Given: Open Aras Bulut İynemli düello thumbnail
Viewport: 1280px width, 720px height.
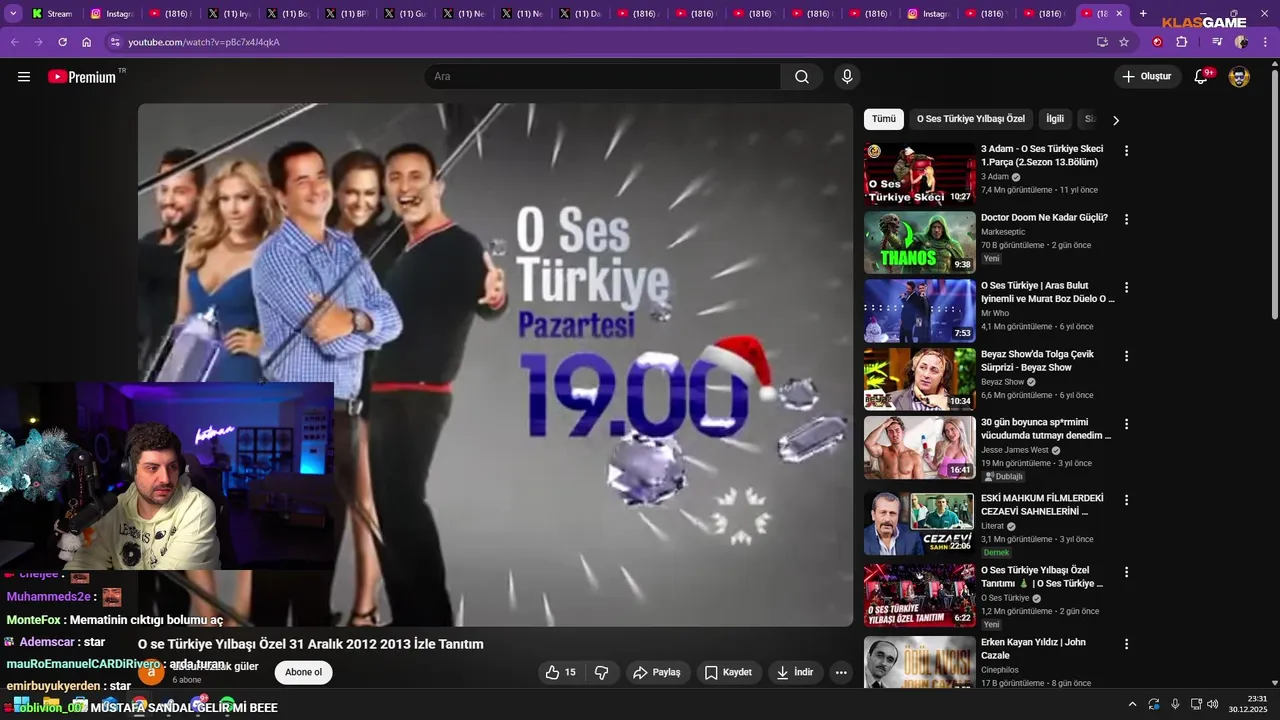Looking at the screenshot, I should click(x=920, y=310).
